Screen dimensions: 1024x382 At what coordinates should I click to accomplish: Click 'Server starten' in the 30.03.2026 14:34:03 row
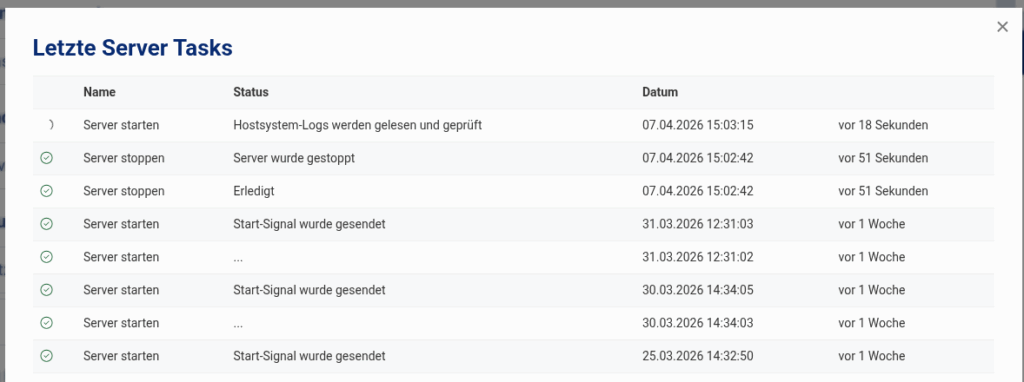pos(121,323)
